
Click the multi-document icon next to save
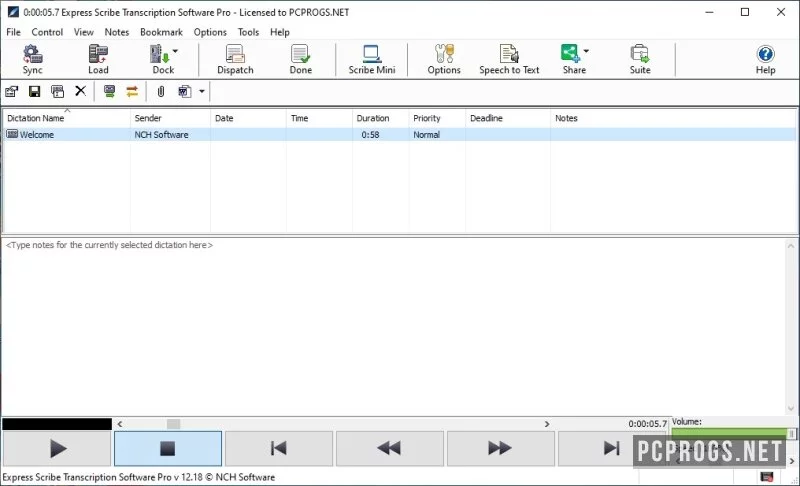click(x=58, y=92)
